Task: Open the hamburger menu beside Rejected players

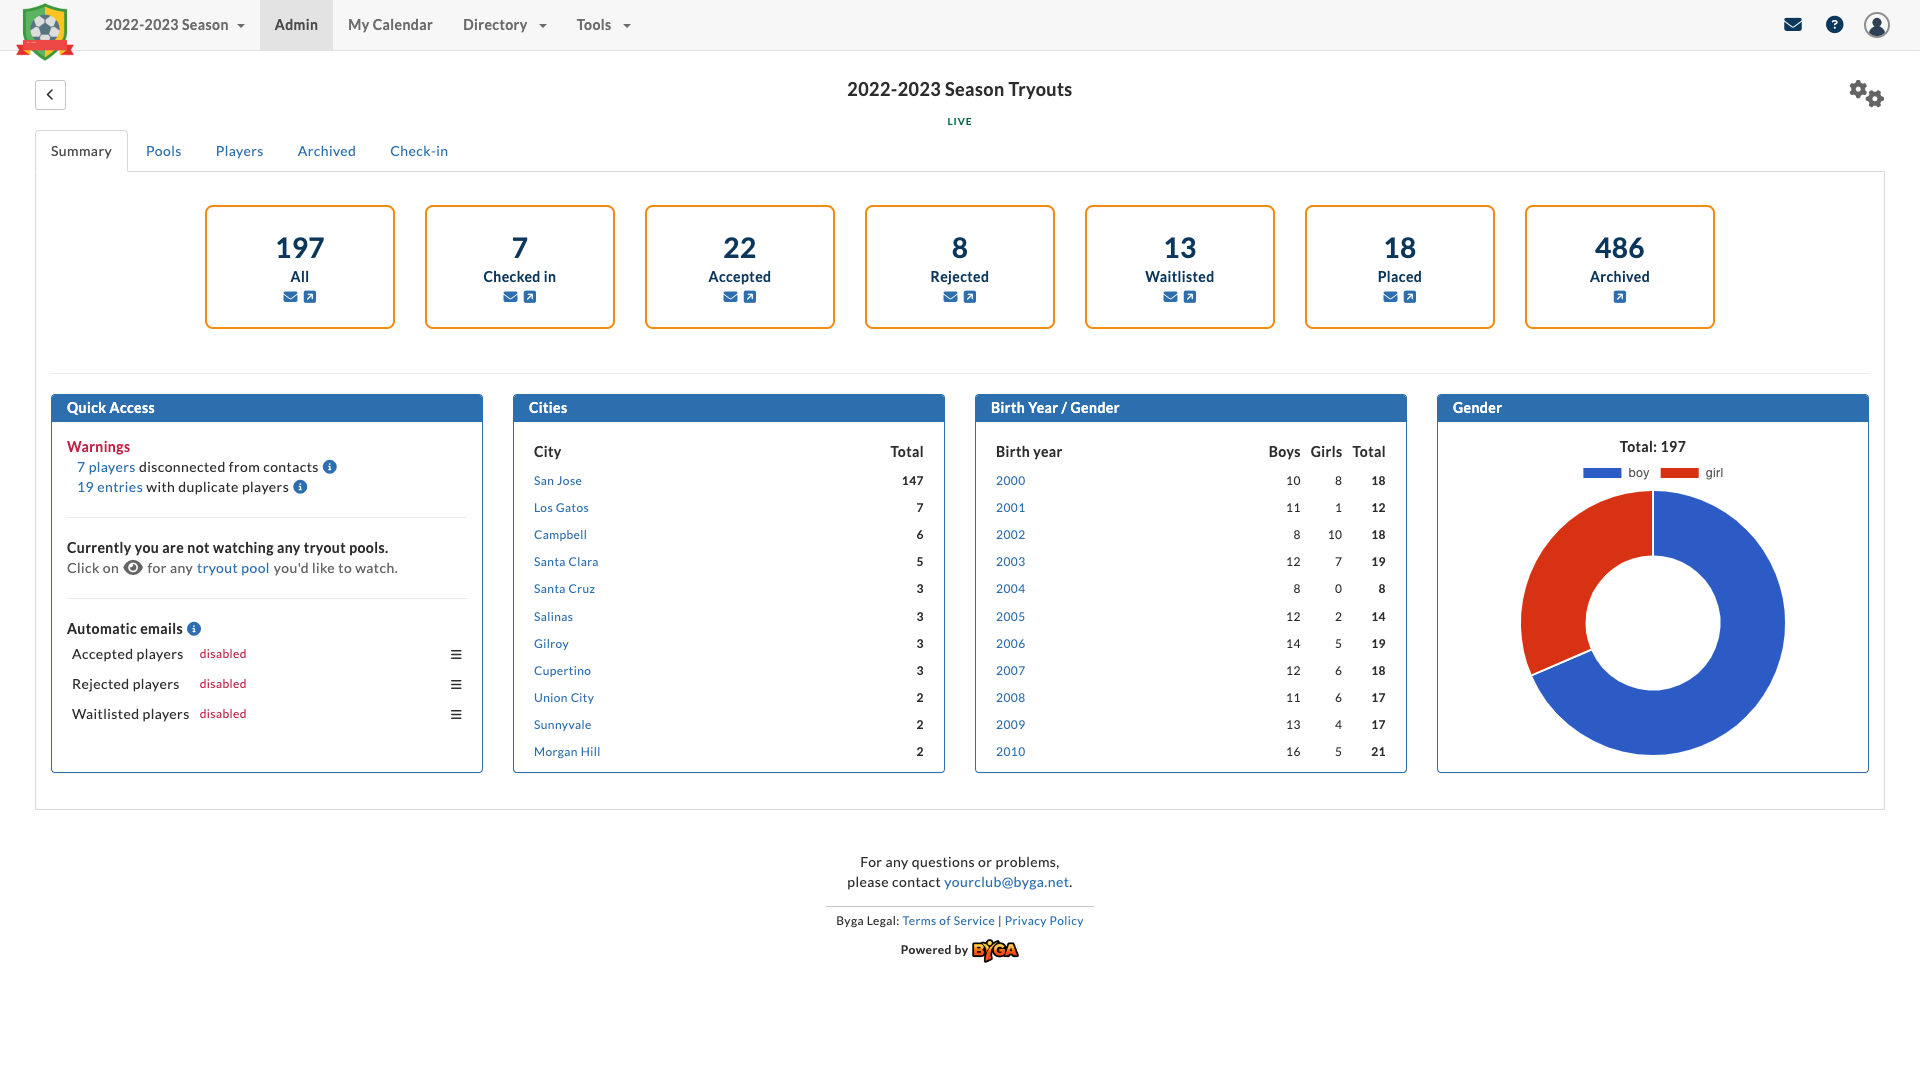Action: tap(457, 684)
